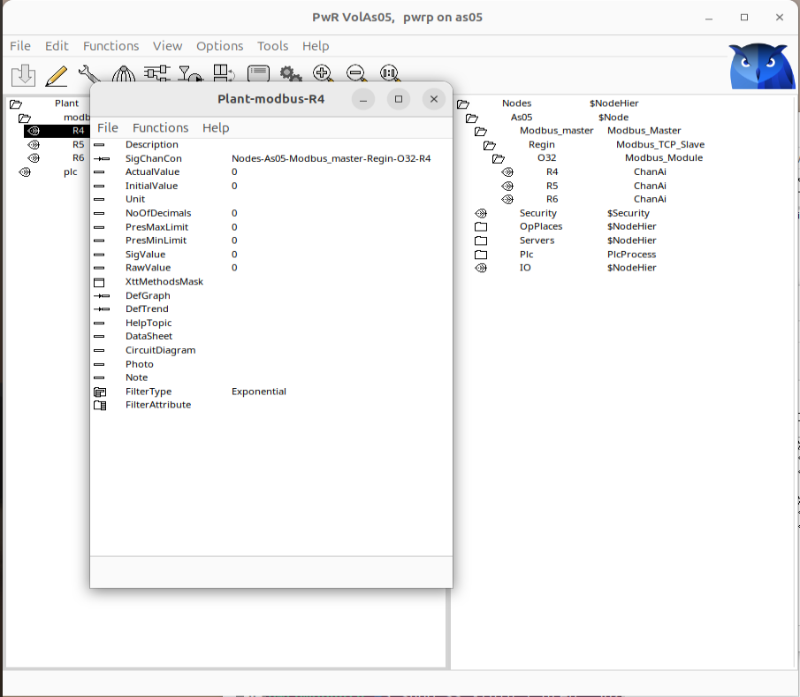This screenshot has height=697, width=800.
Task: Click the funnel with play icon
Action: click(x=190, y=74)
